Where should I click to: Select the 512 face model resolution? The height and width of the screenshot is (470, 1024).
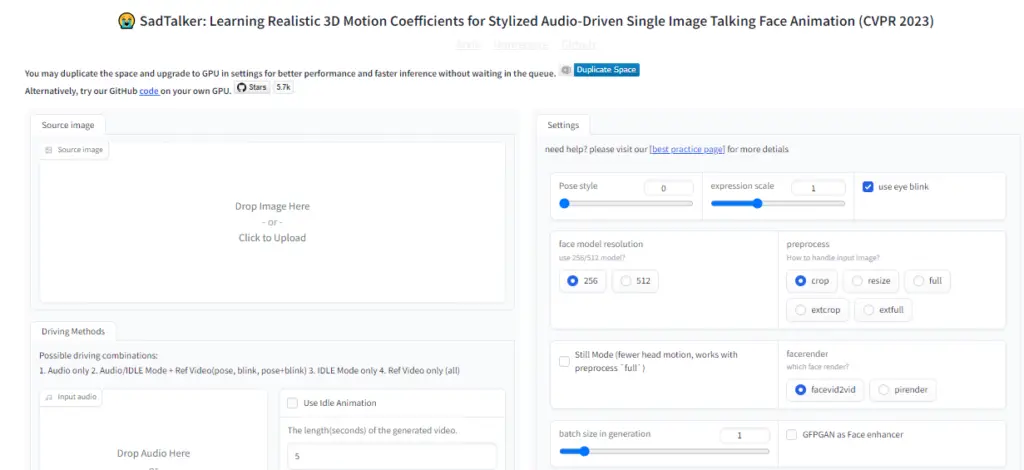click(635, 281)
